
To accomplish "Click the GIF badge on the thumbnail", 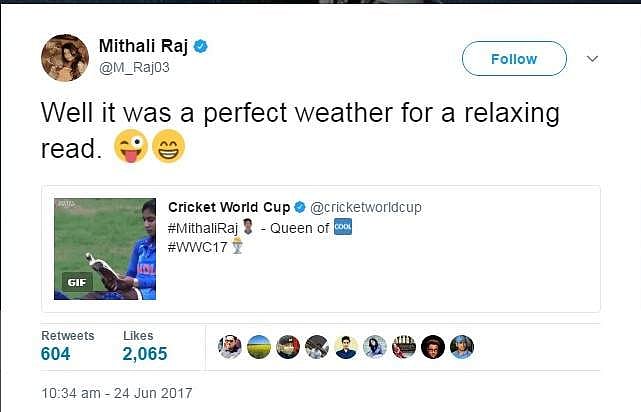I will [x=76, y=282].
